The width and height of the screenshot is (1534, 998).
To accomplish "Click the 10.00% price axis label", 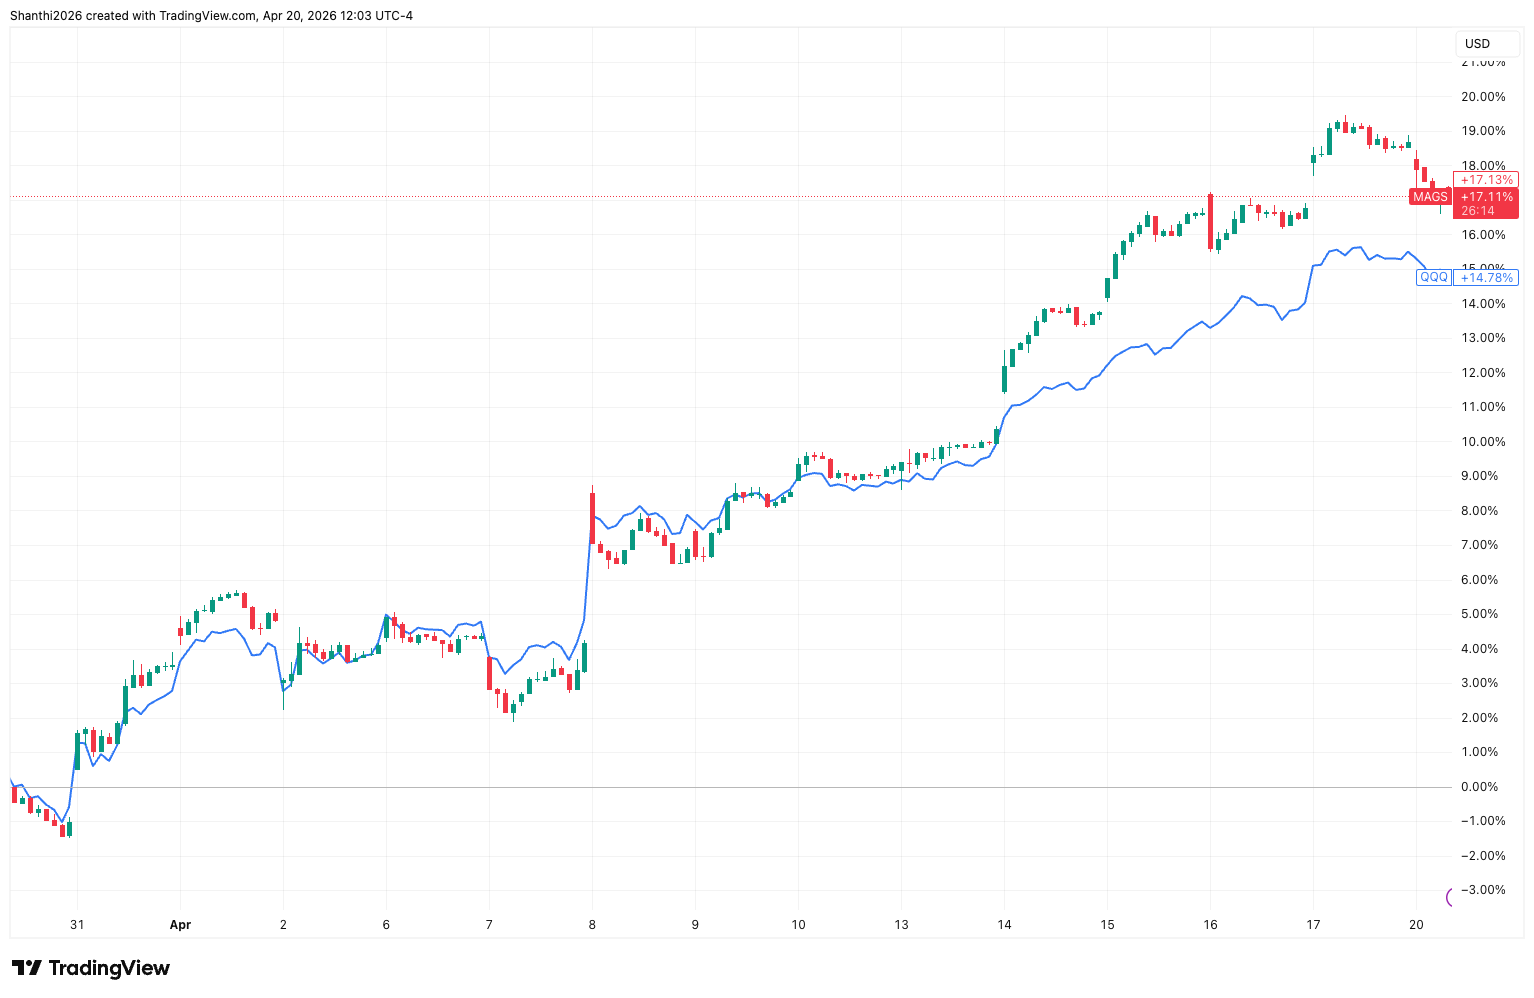I will pos(1483,442).
